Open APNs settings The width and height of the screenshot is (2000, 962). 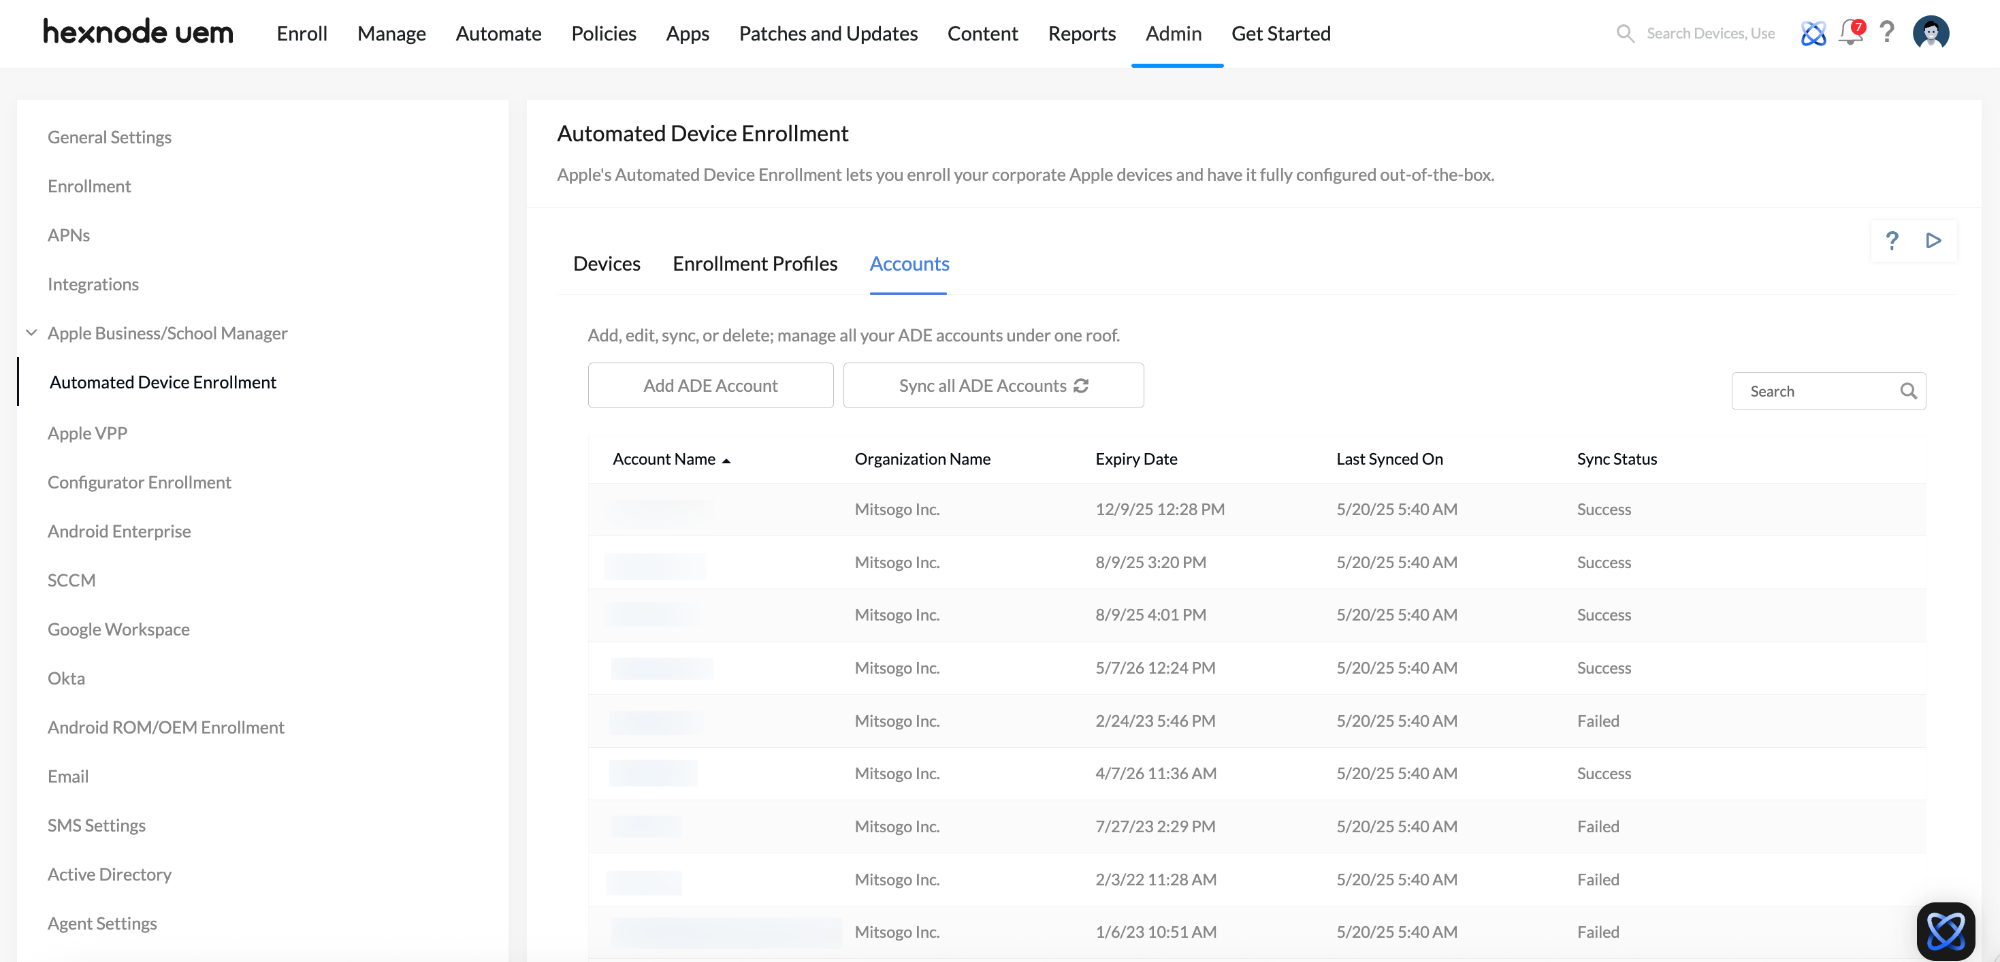[69, 235]
